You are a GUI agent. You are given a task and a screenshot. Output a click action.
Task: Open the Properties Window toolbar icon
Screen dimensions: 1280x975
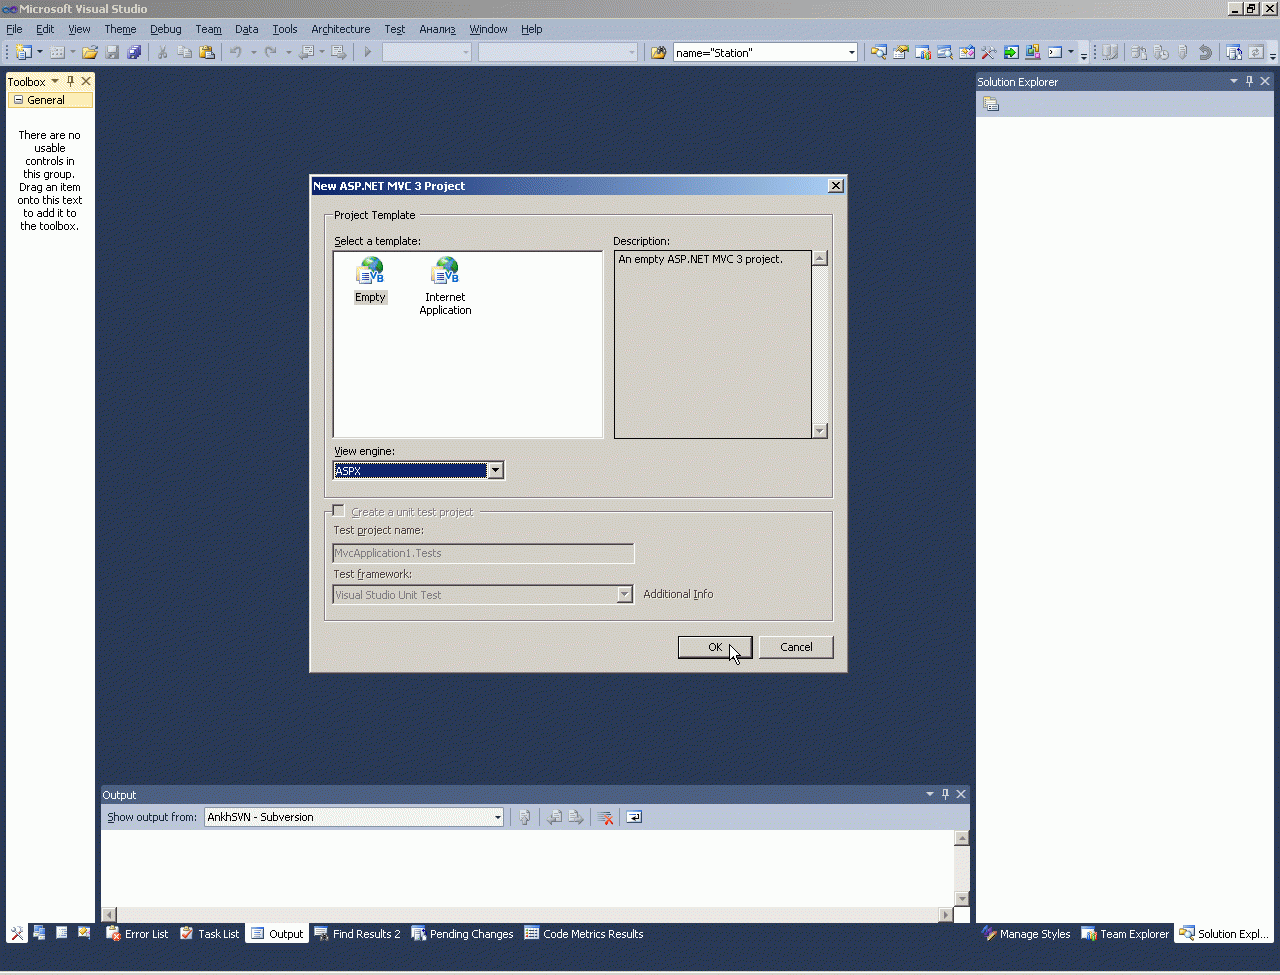(x=901, y=52)
